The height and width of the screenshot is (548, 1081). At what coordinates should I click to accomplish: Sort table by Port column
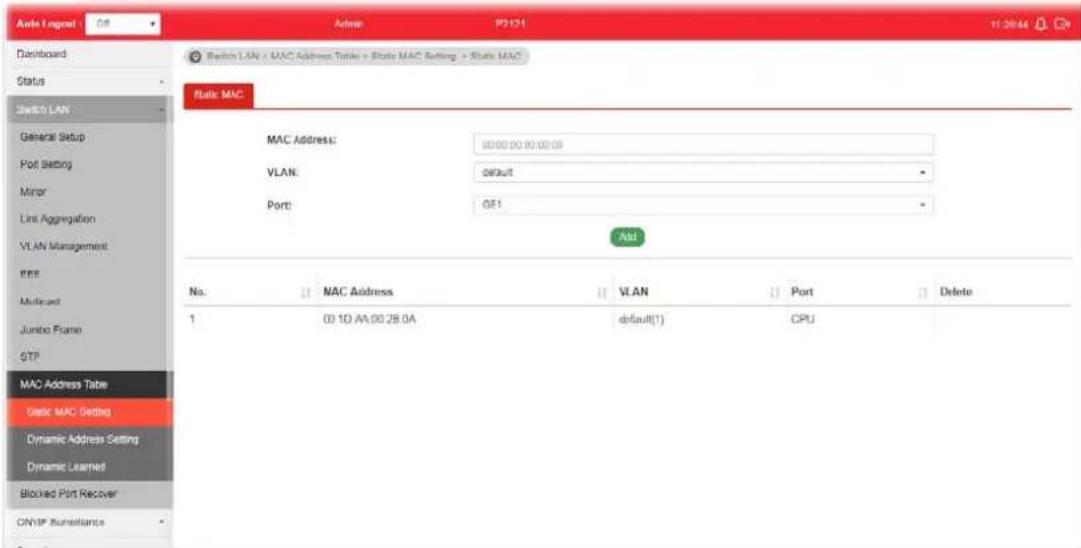point(922,292)
